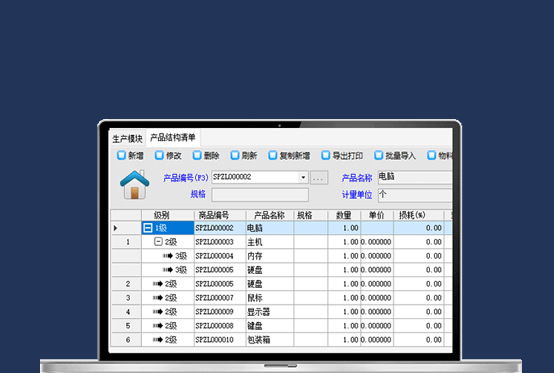The height and width of the screenshot is (373, 554).
Task: Click the 2级 label in the 键盘 row
Action: [x=171, y=326]
